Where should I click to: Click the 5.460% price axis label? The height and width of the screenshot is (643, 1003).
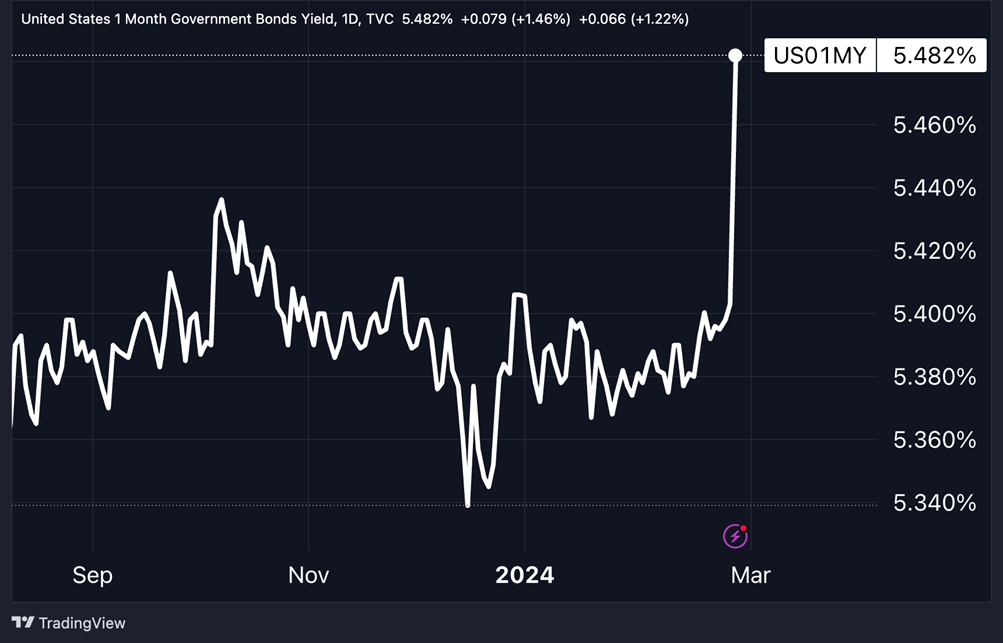[934, 125]
